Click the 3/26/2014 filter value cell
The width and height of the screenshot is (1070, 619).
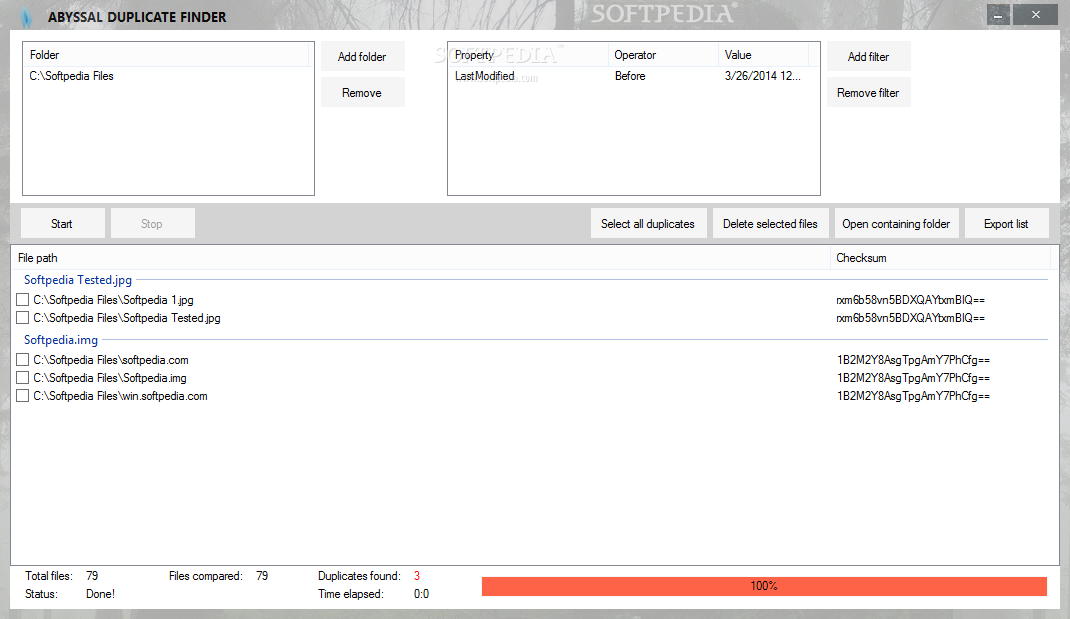763,76
